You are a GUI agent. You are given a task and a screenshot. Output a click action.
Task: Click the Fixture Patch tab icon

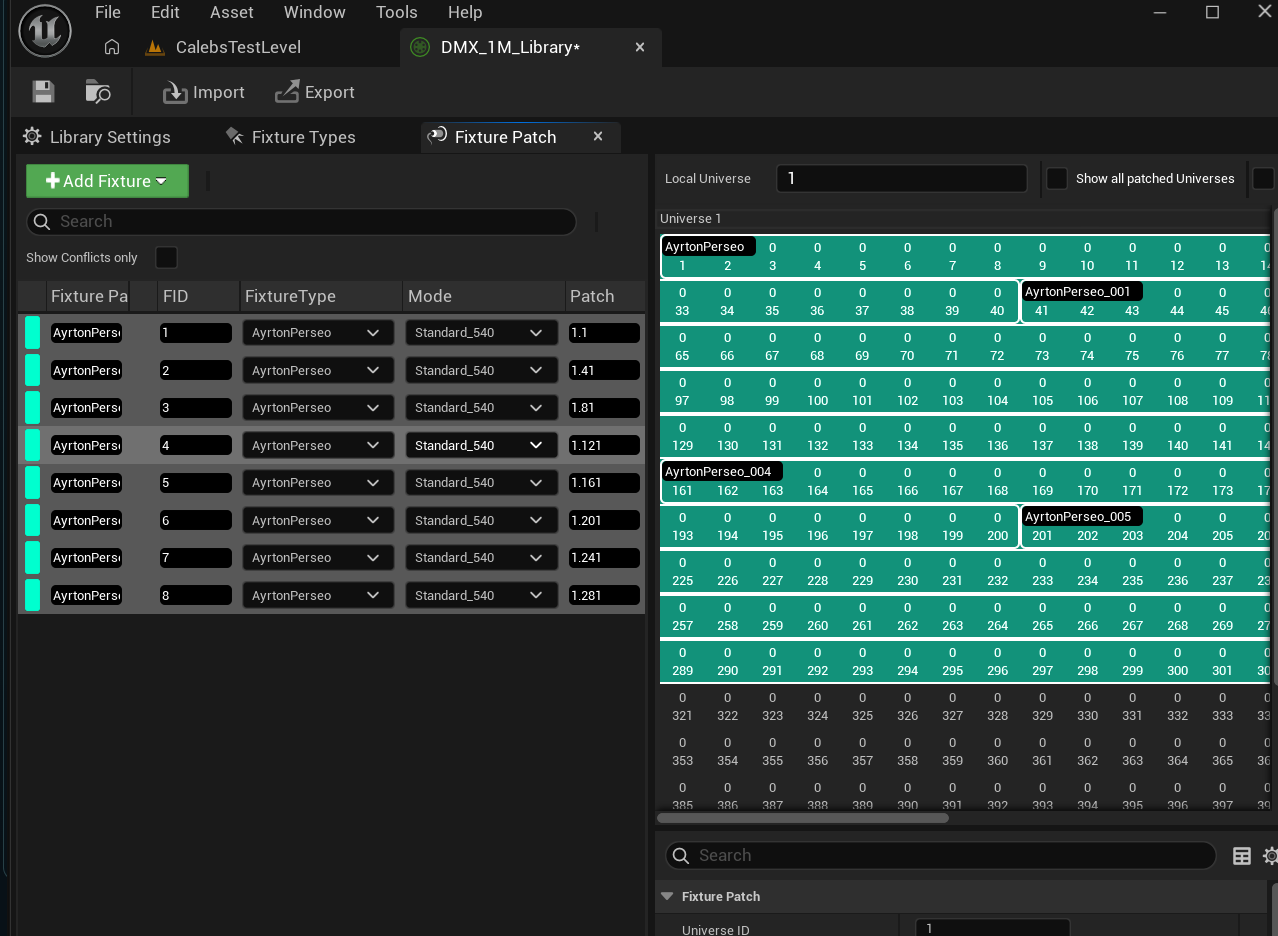point(437,136)
